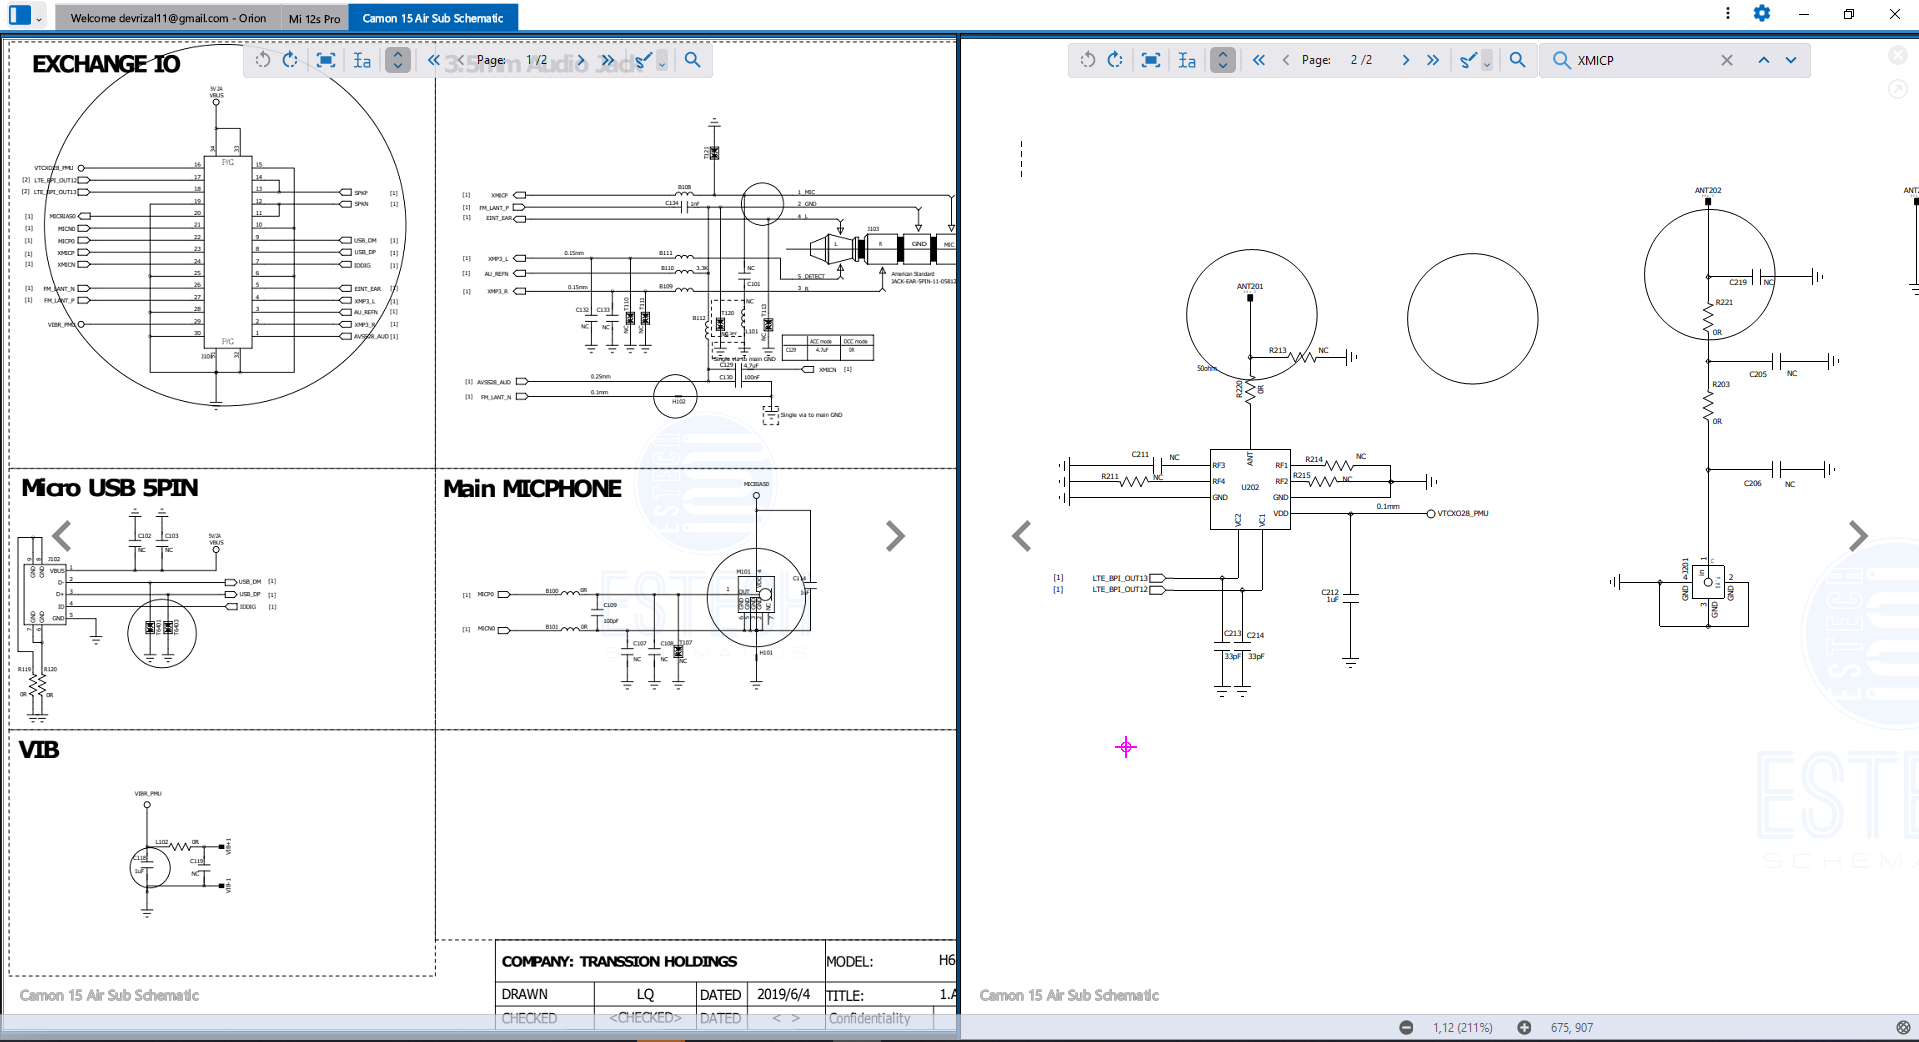
Task: Open the three-dot options menu
Action: click(x=1728, y=13)
